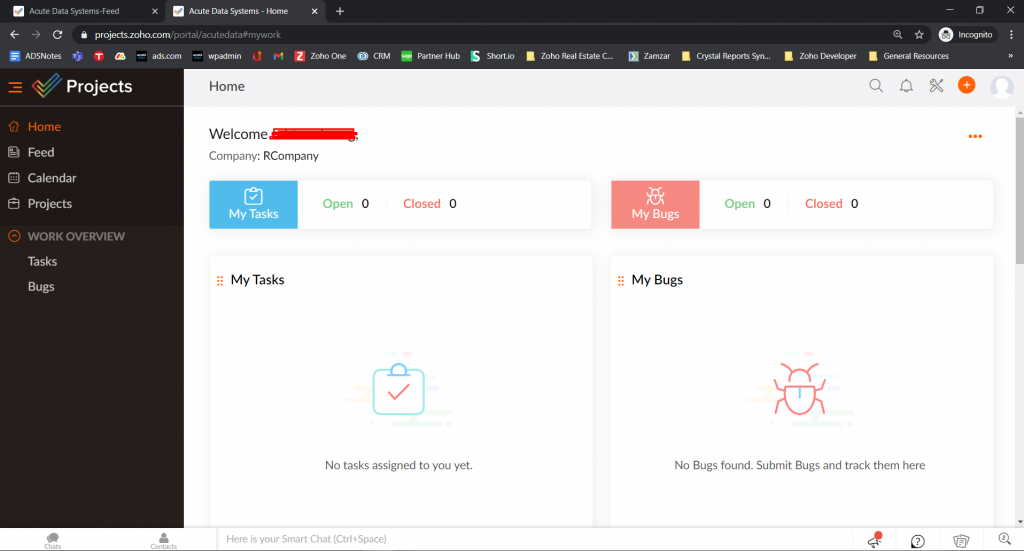Open Home in the sidebar
This screenshot has height=551, width=1024.
[44, 127]
